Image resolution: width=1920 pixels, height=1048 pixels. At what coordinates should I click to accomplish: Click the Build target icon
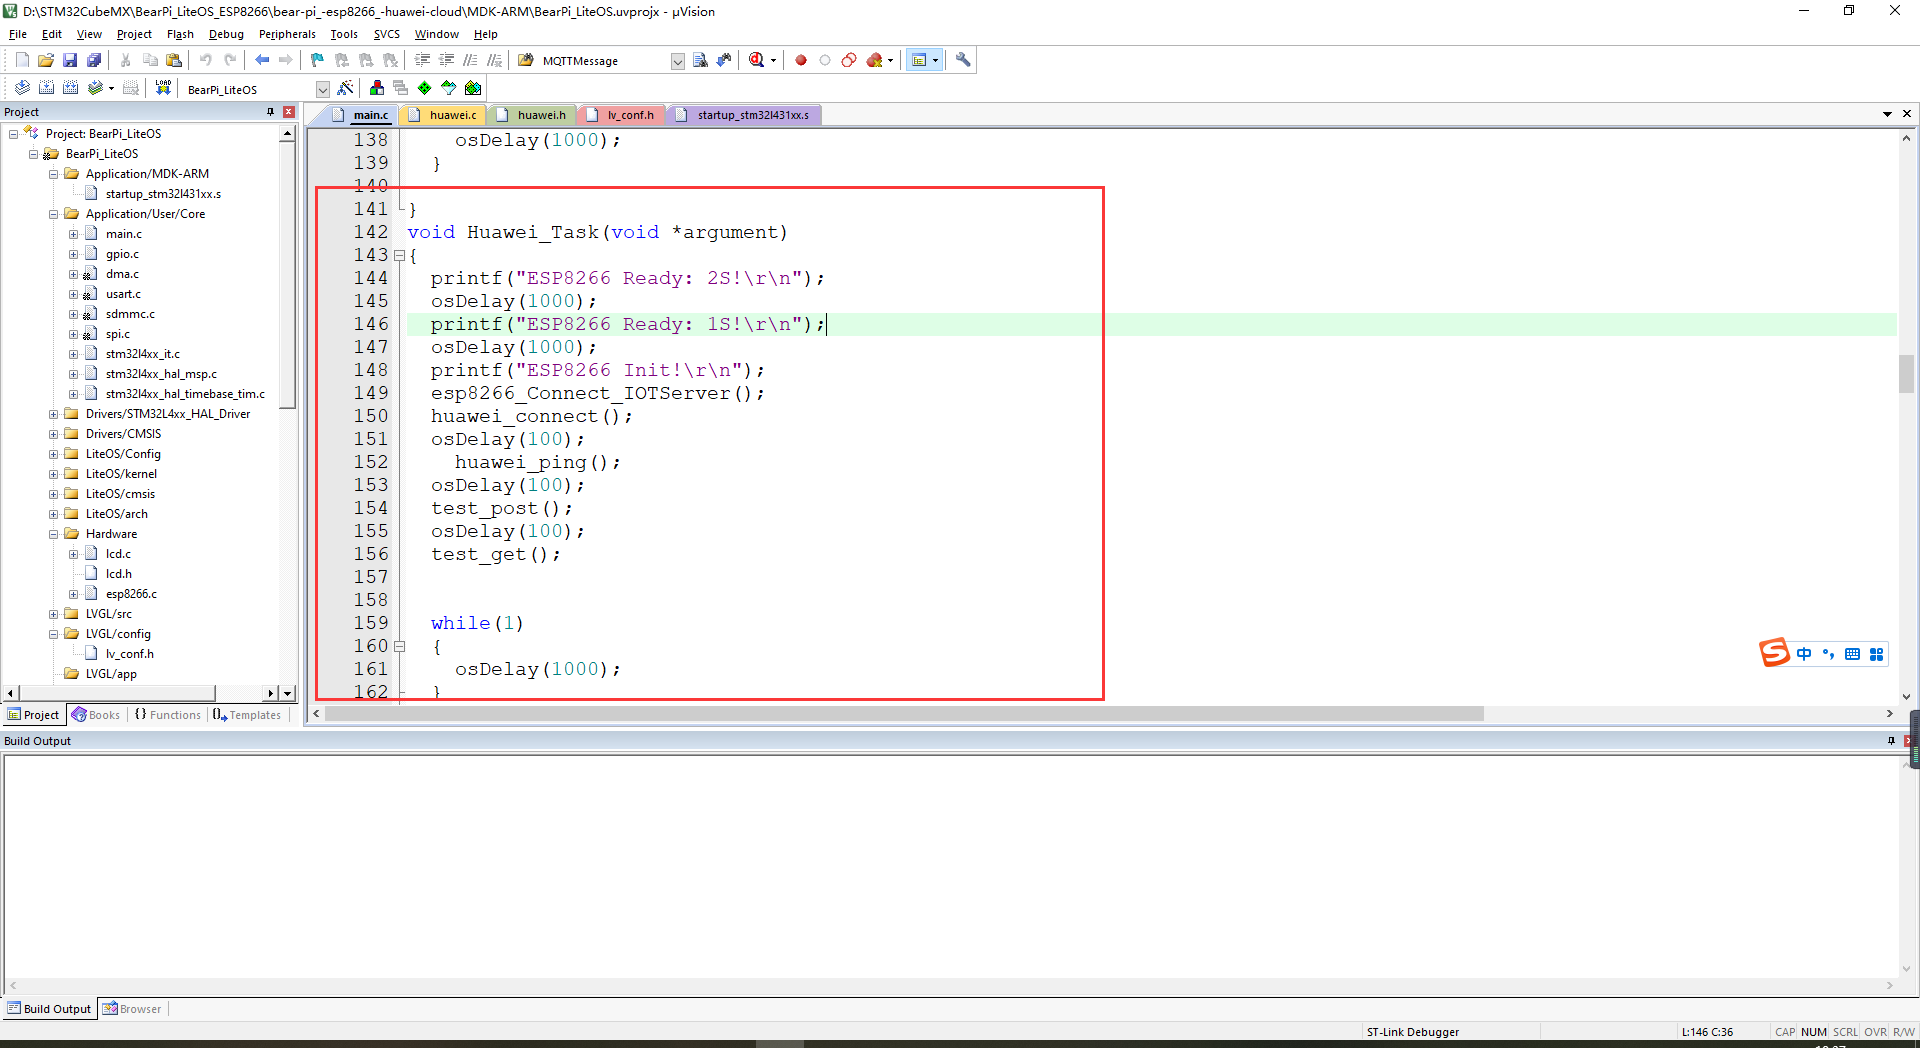[x=46, y=88]
